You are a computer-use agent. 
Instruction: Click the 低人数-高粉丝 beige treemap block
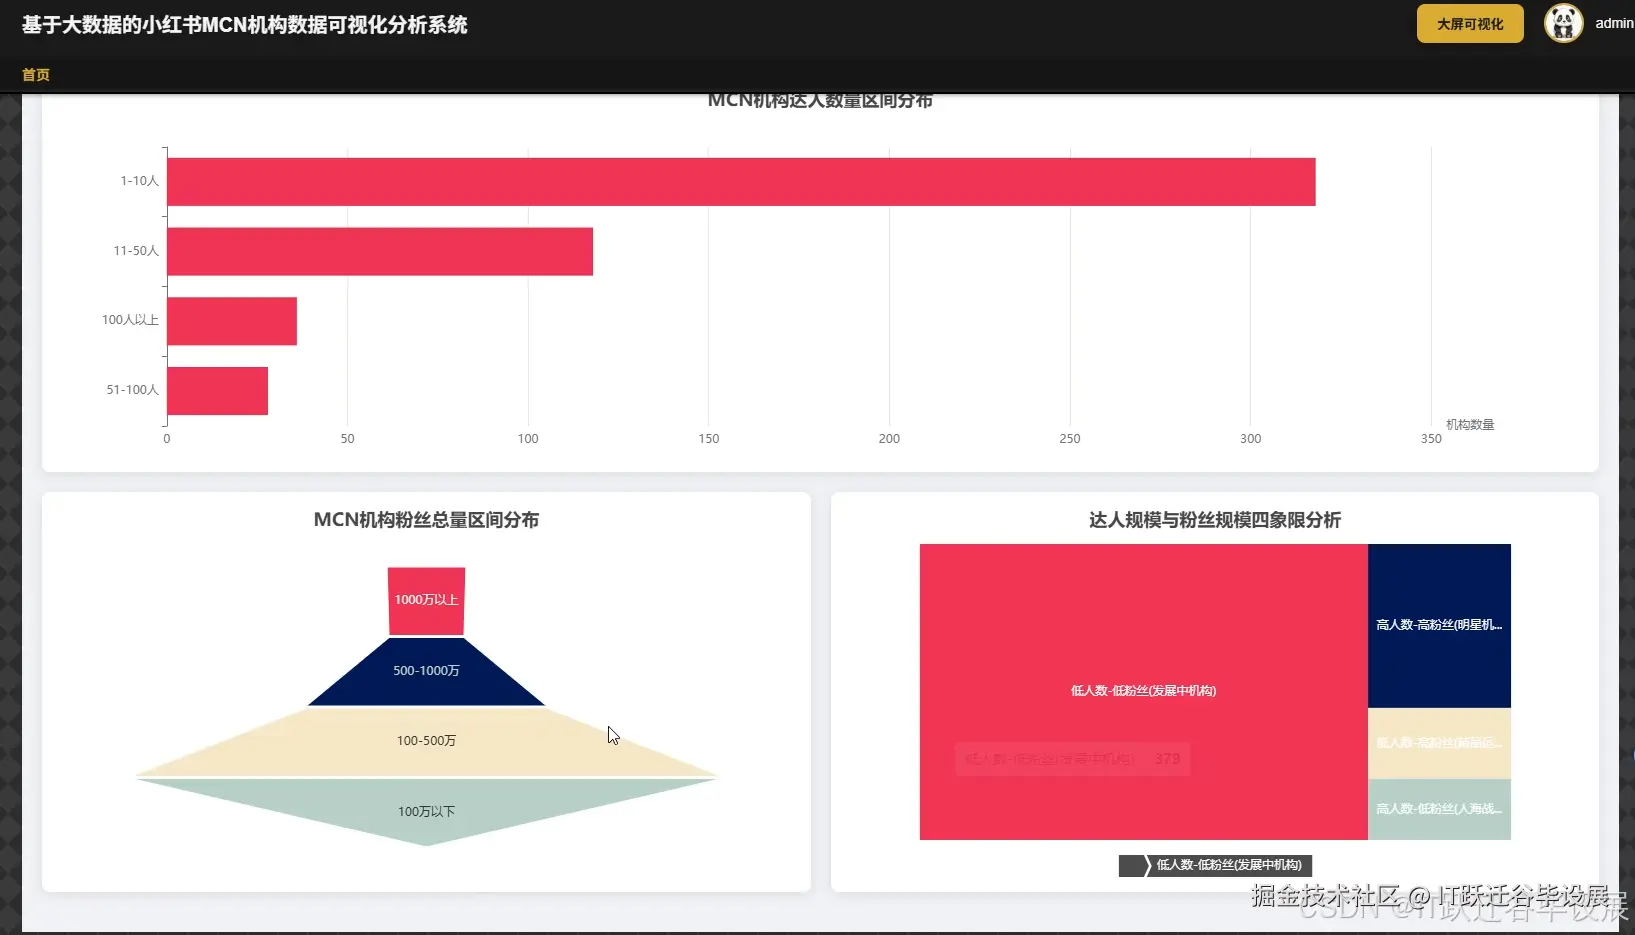1439,743
